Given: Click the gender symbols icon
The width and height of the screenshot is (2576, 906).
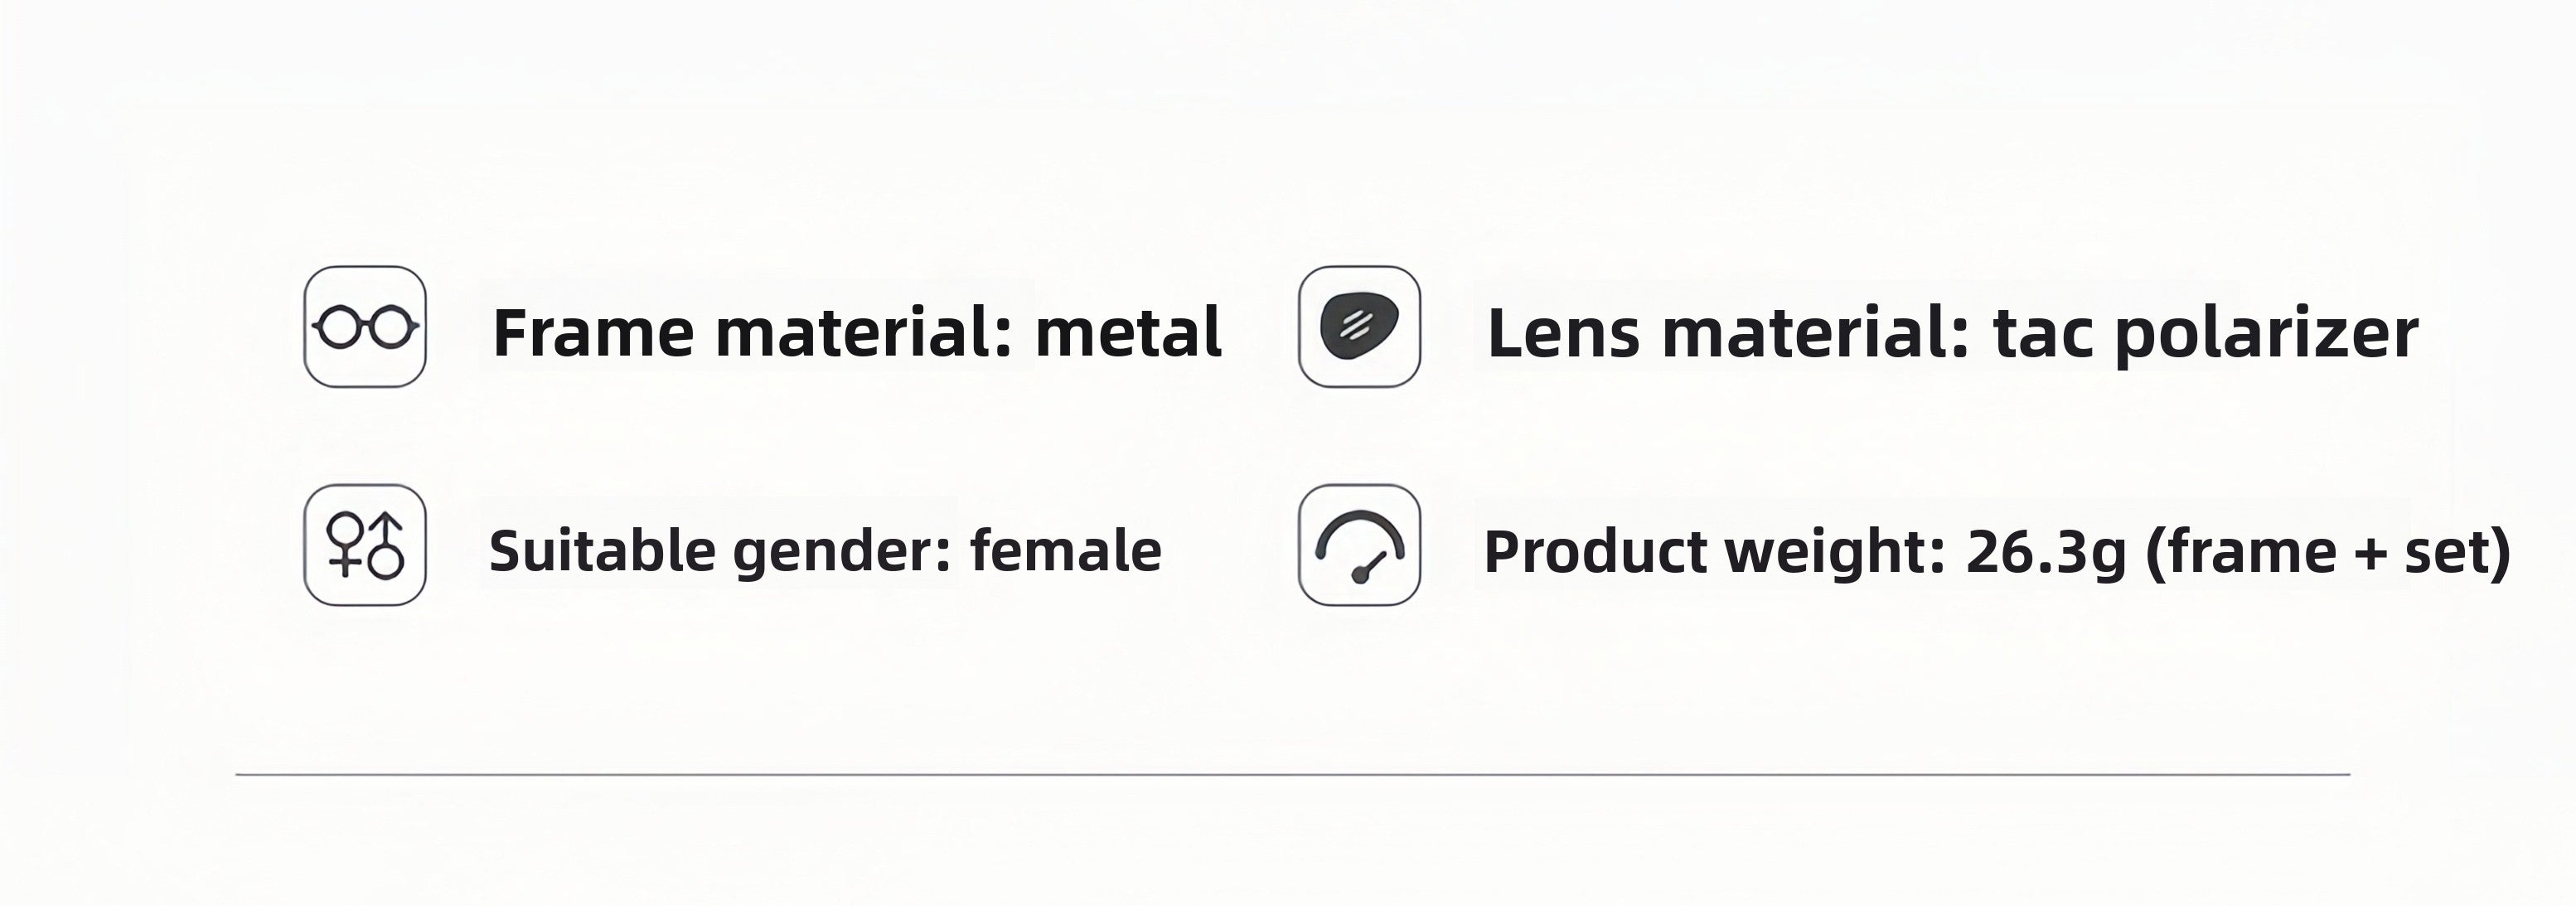Looking at the screenshot, I should [365, 545].
